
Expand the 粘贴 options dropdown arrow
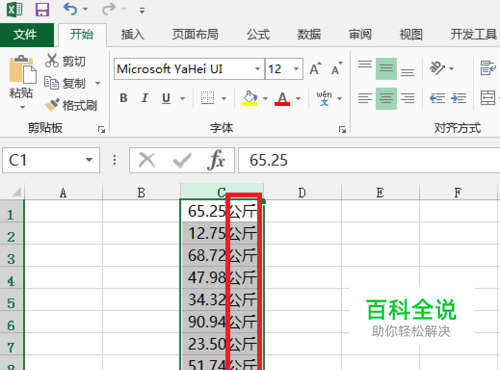pyautogui.click(x=22, y=107)
